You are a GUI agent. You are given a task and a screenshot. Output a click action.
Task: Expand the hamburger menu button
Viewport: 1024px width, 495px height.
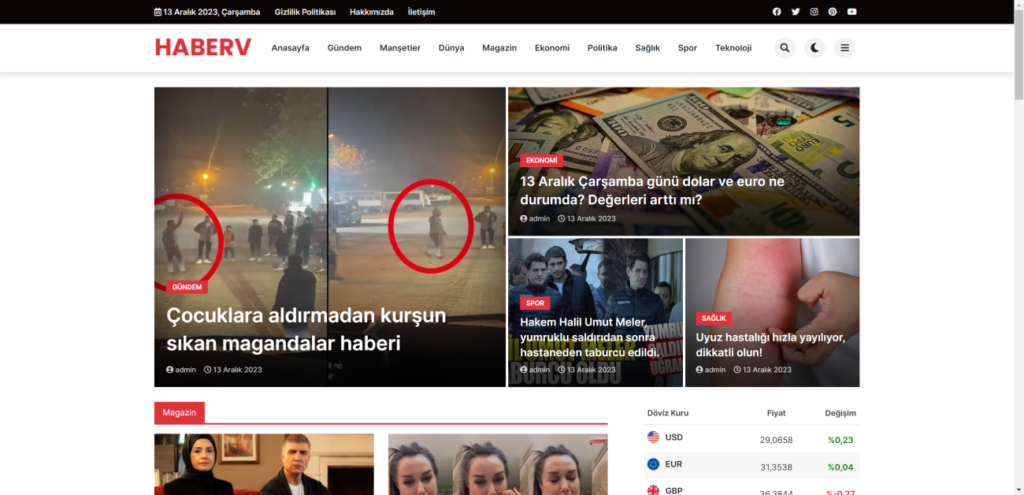coord(845,48)
